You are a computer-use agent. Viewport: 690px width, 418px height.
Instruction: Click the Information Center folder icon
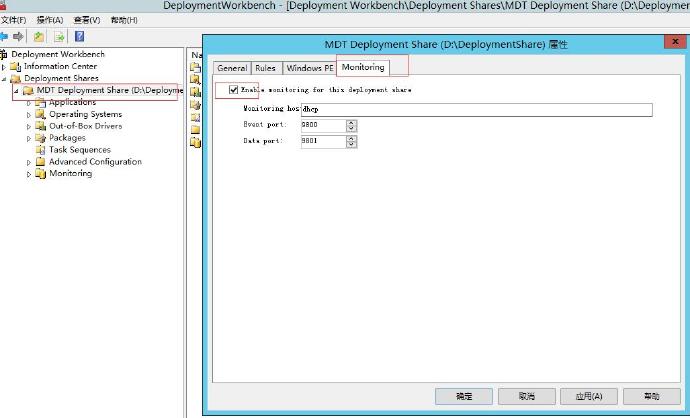(x=16, y=66)
